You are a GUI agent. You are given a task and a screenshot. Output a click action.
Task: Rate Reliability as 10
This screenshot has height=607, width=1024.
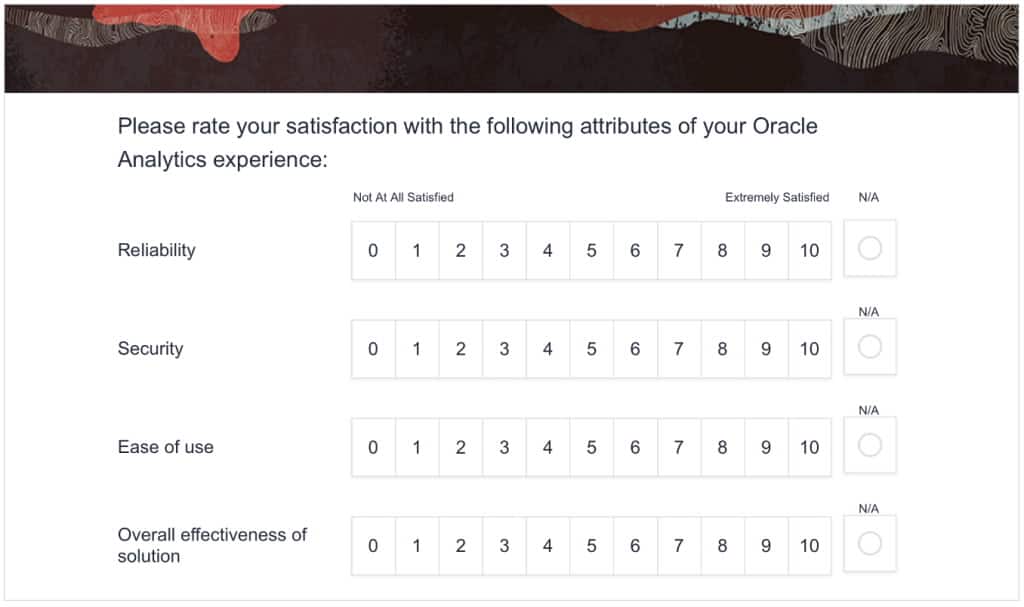[x=809, y=250]
